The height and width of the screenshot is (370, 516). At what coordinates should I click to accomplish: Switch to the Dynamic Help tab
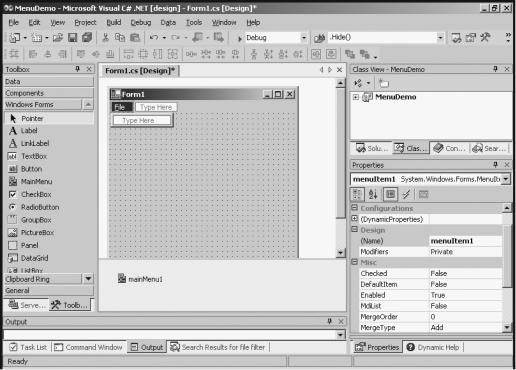433,347
